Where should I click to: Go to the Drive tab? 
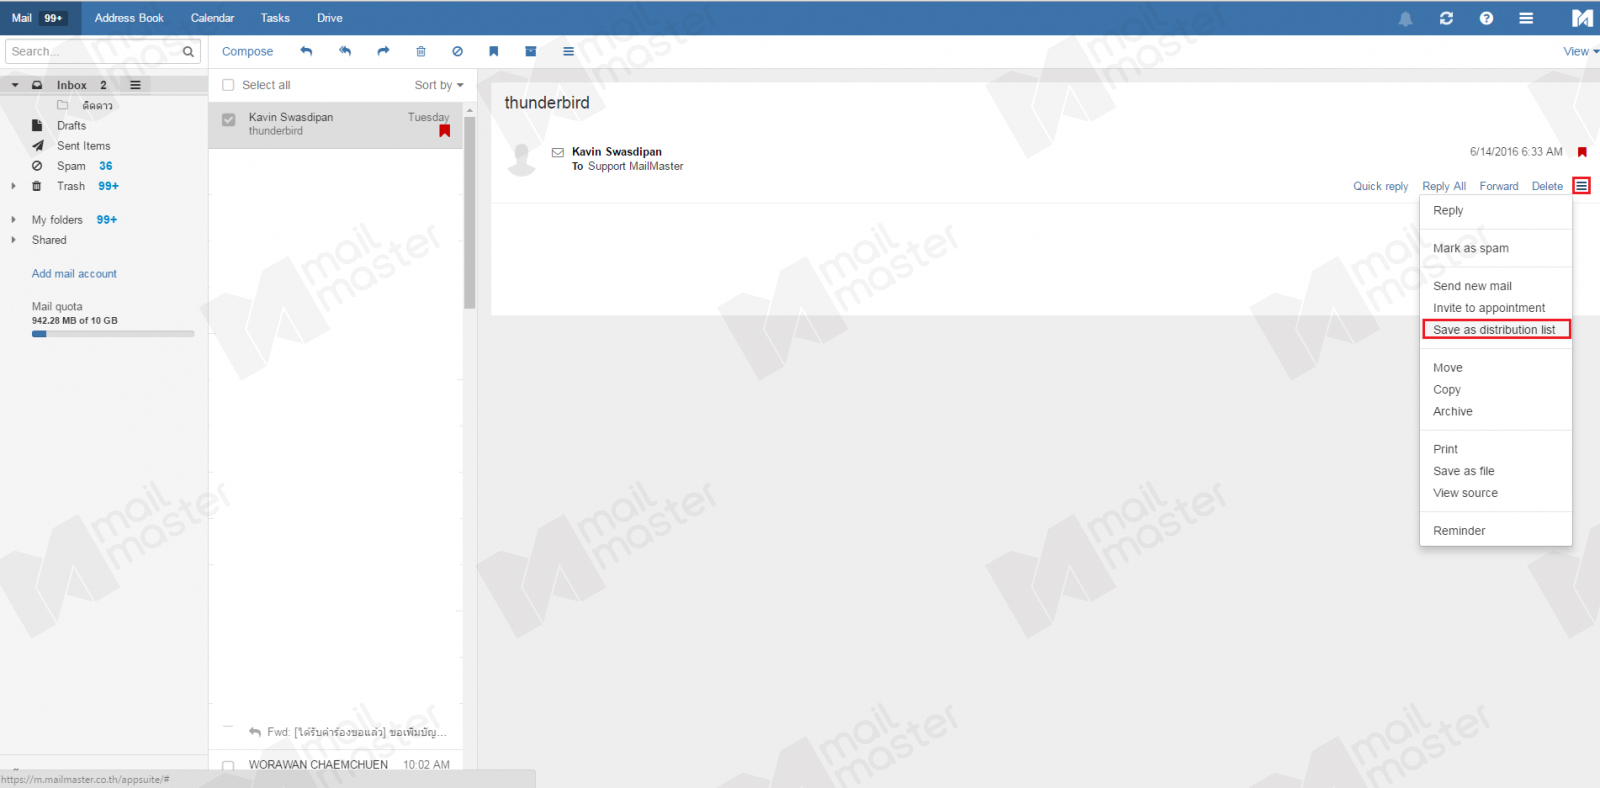click(330, 18)
